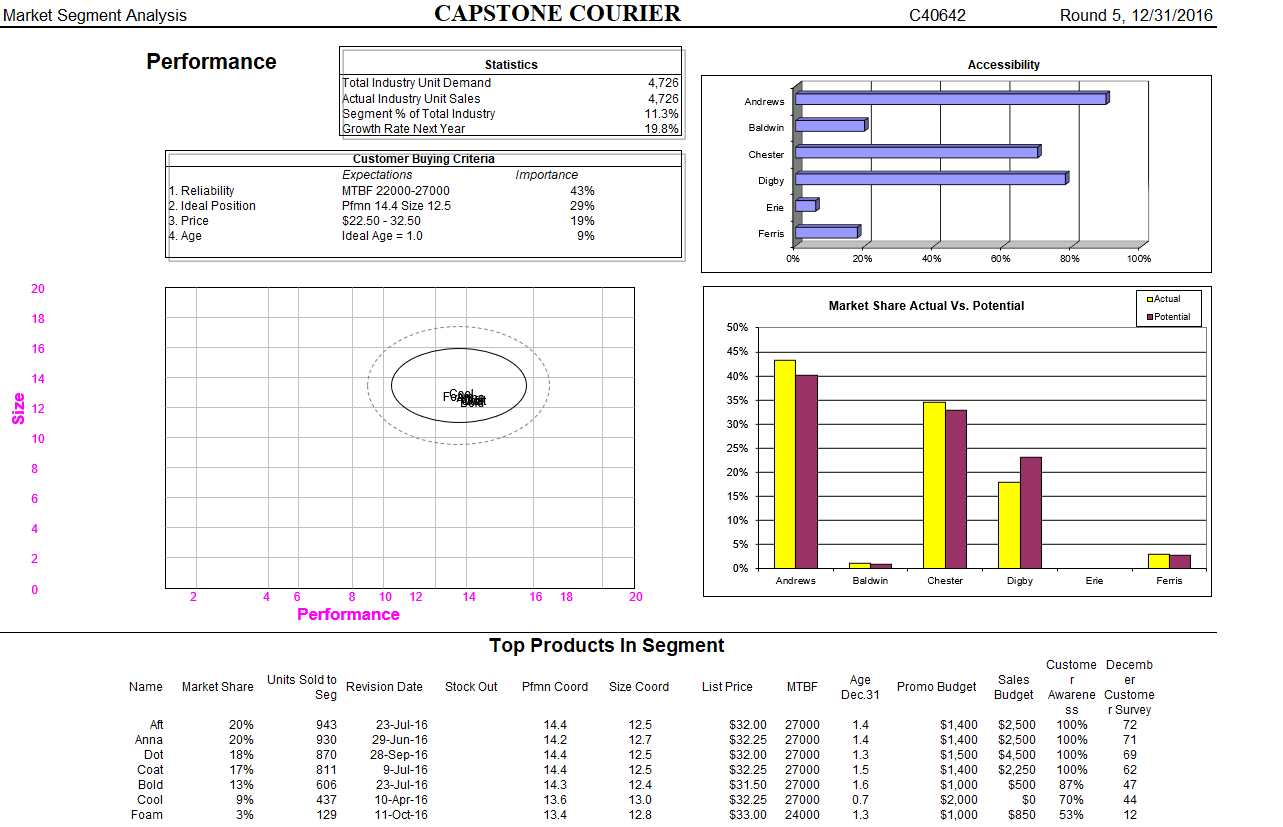Viewport: 1283px width, 827px height.
Task: Click the 19.8% growth rate value
Action: pos(661,128)
